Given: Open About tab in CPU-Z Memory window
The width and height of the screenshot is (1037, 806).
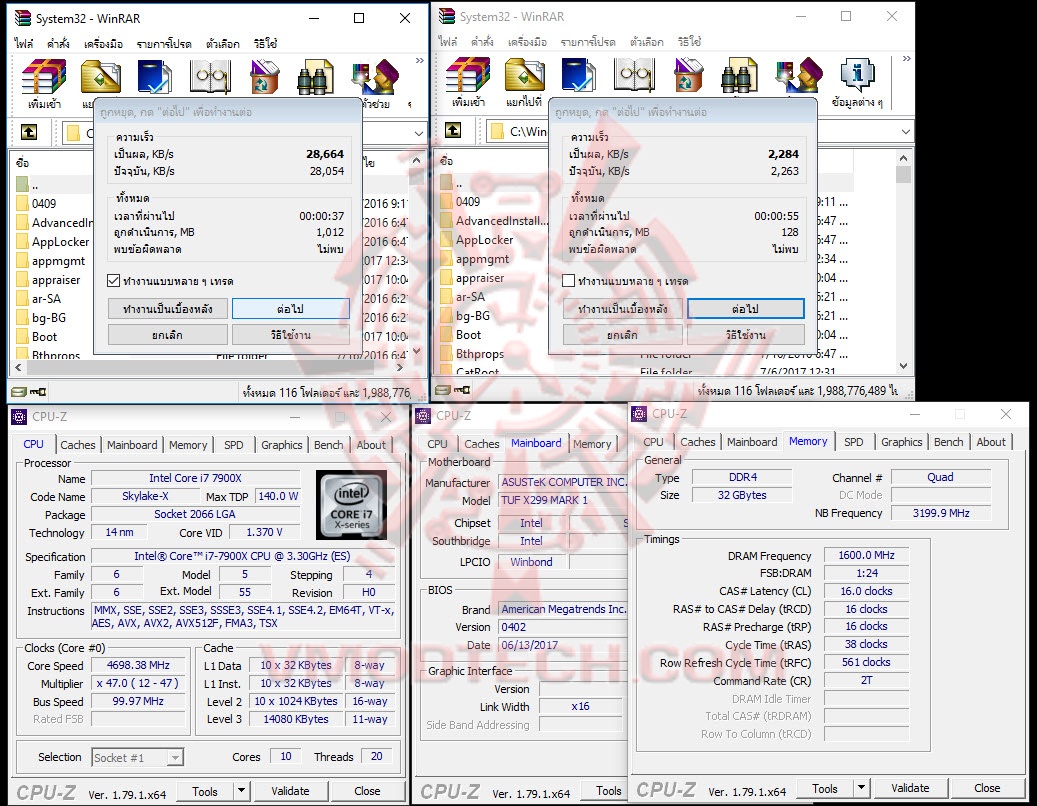Looking at the screenshot, I should pyautogui.click(x=991, y=442).
